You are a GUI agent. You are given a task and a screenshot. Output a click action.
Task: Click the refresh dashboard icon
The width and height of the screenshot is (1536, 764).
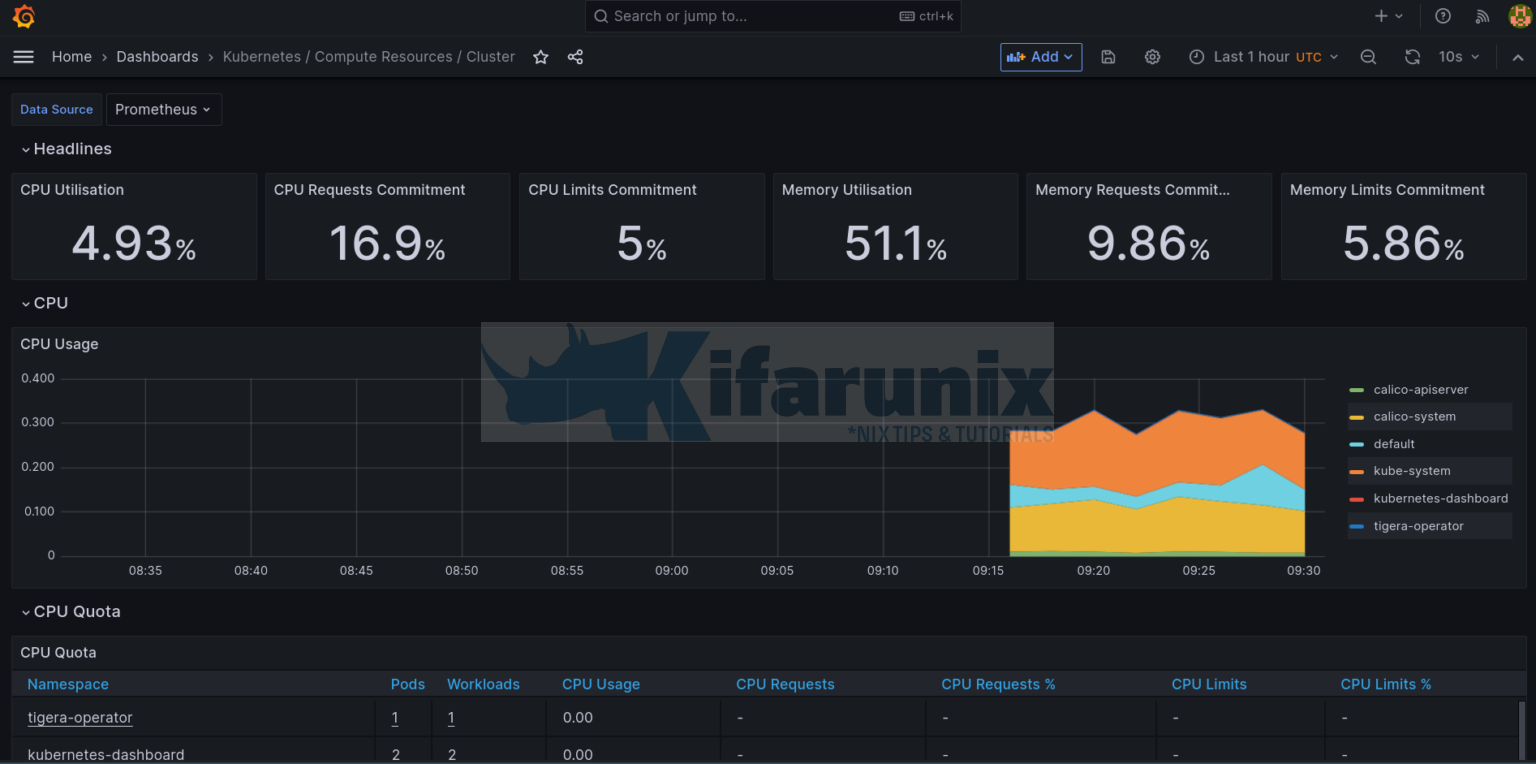click(x=1412, y=57)
